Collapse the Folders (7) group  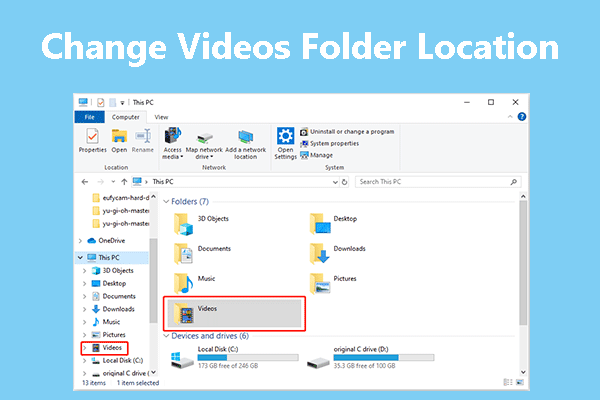(167, 201)
